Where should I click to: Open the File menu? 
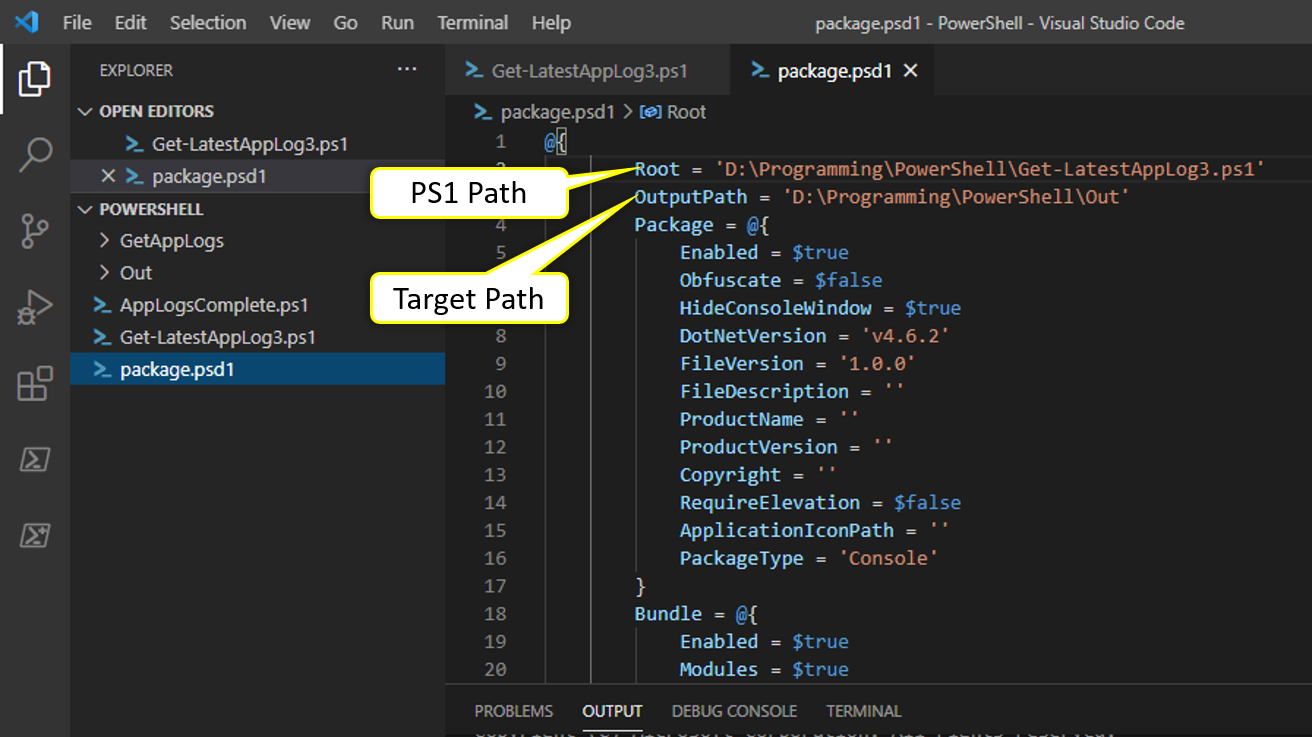tap(77, 22)
